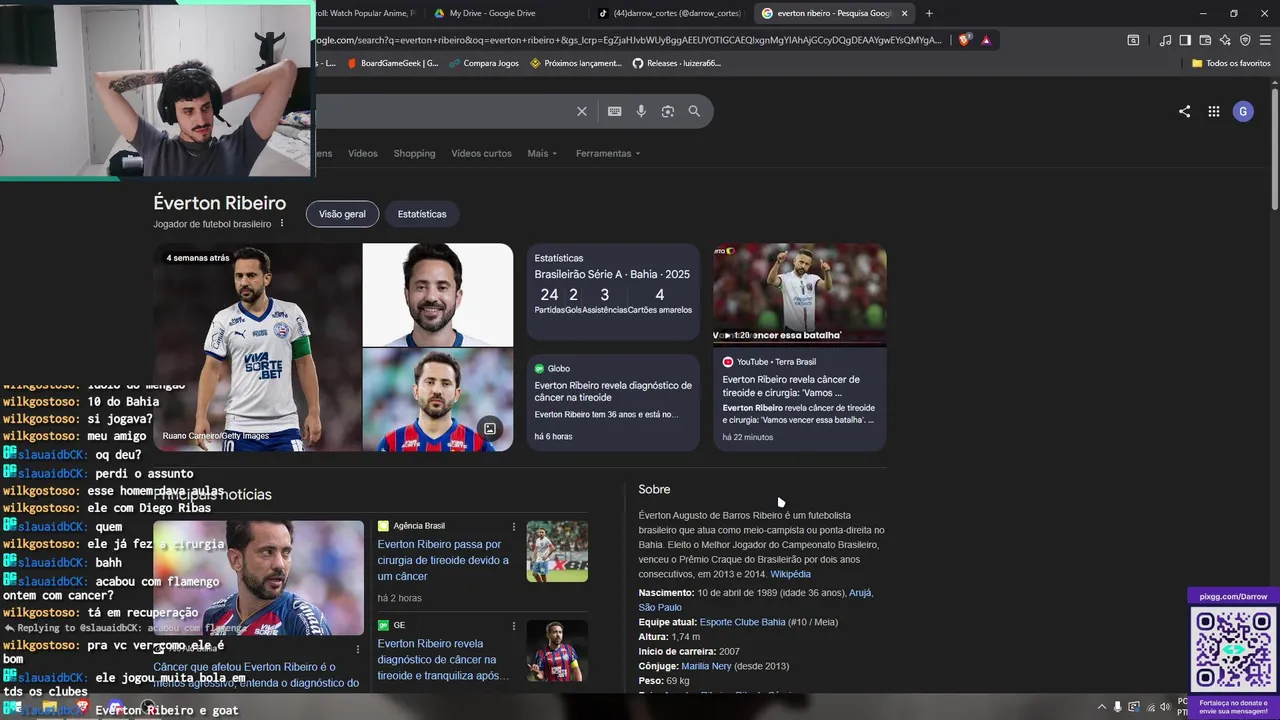Open the Brave hamburger main menu
Viewport: 1280px width, 720px height.
coord(1265,40)
